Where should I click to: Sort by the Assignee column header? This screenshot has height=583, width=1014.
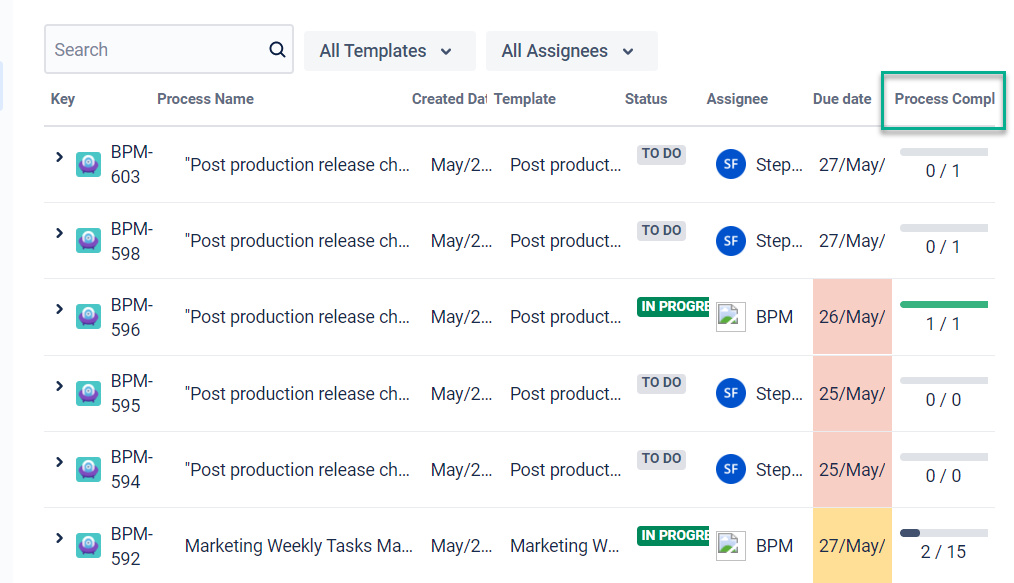pos(737,99)
